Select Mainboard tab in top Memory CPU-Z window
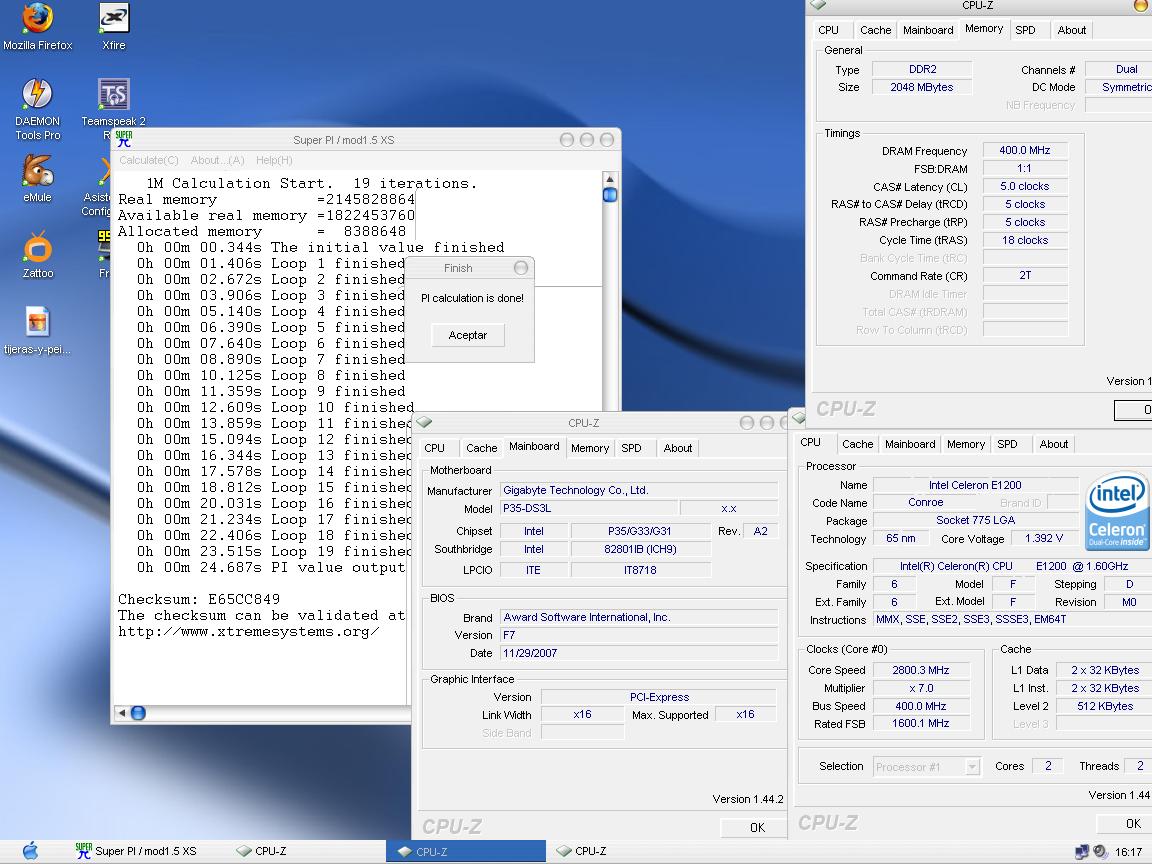The width and height of the screenshot is (1152, 864). [x=928, y=30]
